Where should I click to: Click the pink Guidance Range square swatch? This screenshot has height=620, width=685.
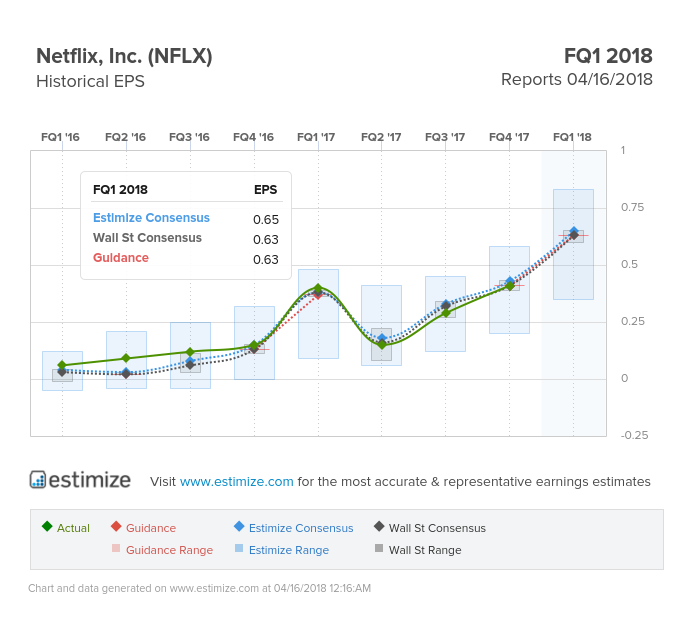click(x=116, y=548)
